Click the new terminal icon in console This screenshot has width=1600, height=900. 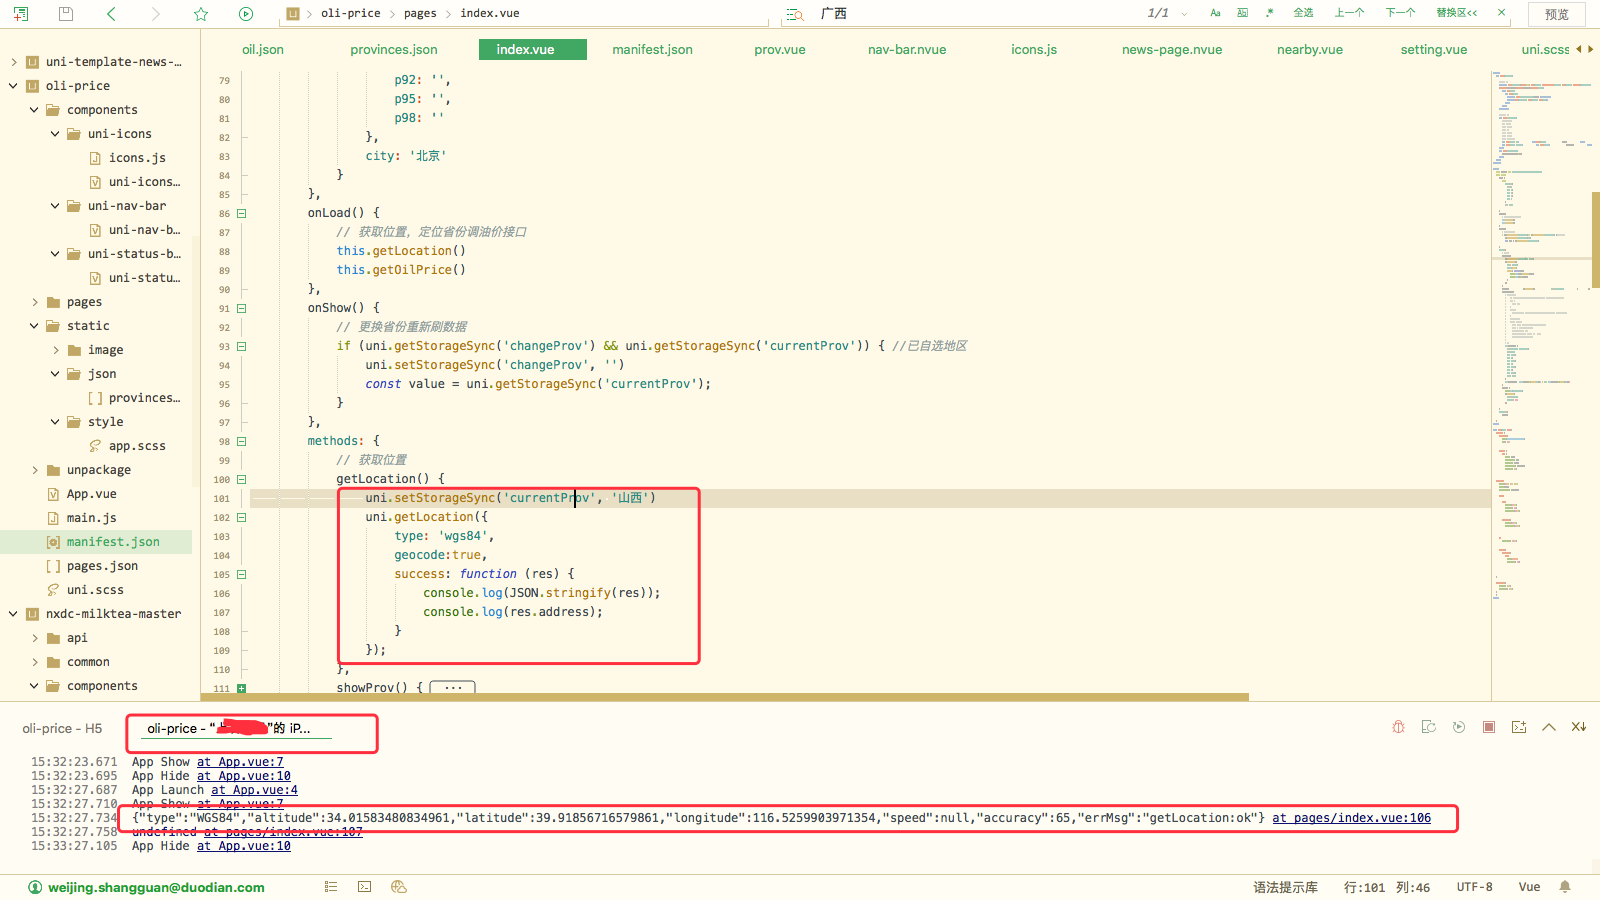[x=1519, y=727]
